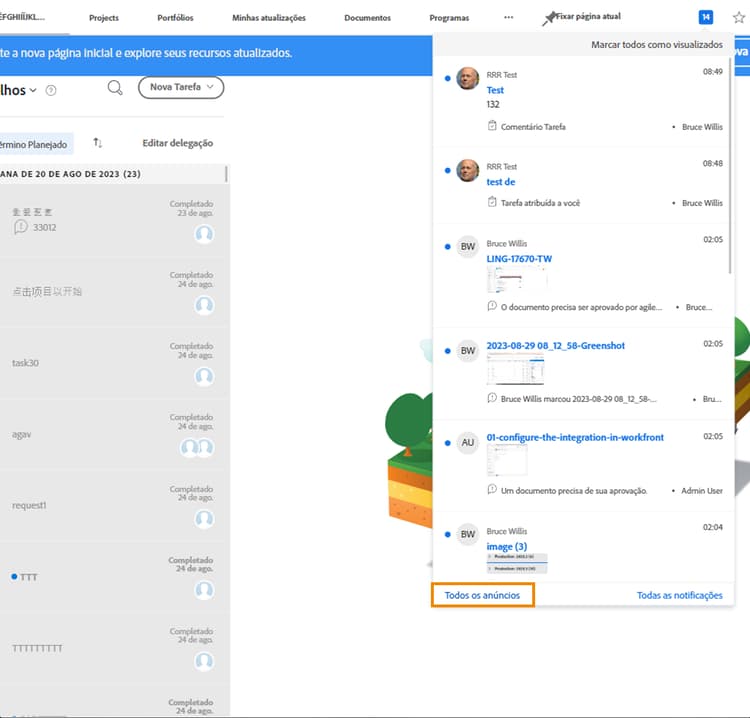
Task: Click comment bubble icon next to 33012
Action: (20, 227)
